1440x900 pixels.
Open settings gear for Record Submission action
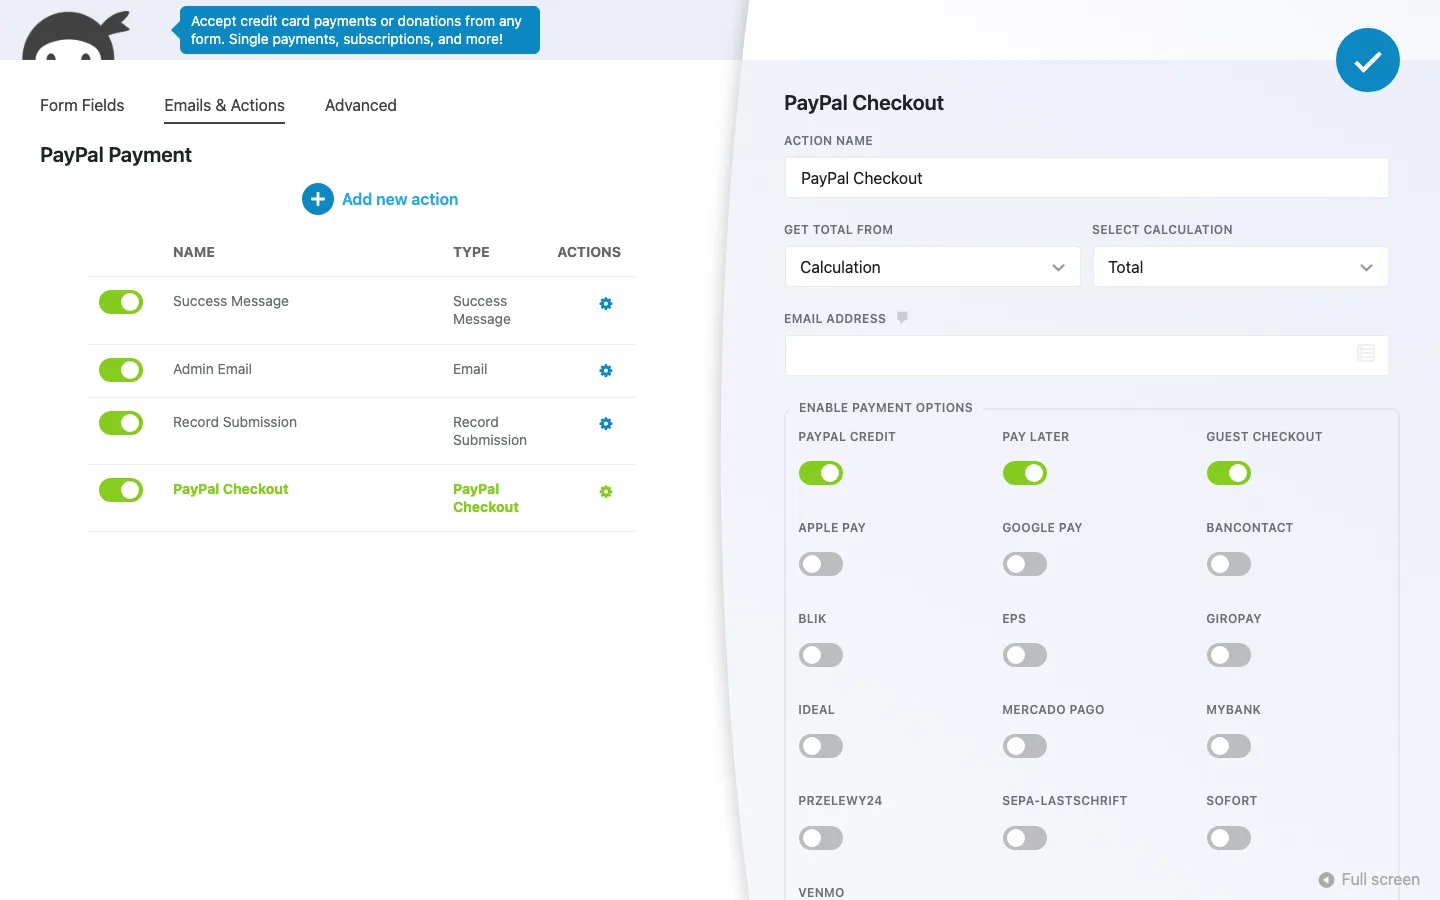point(606,423)
